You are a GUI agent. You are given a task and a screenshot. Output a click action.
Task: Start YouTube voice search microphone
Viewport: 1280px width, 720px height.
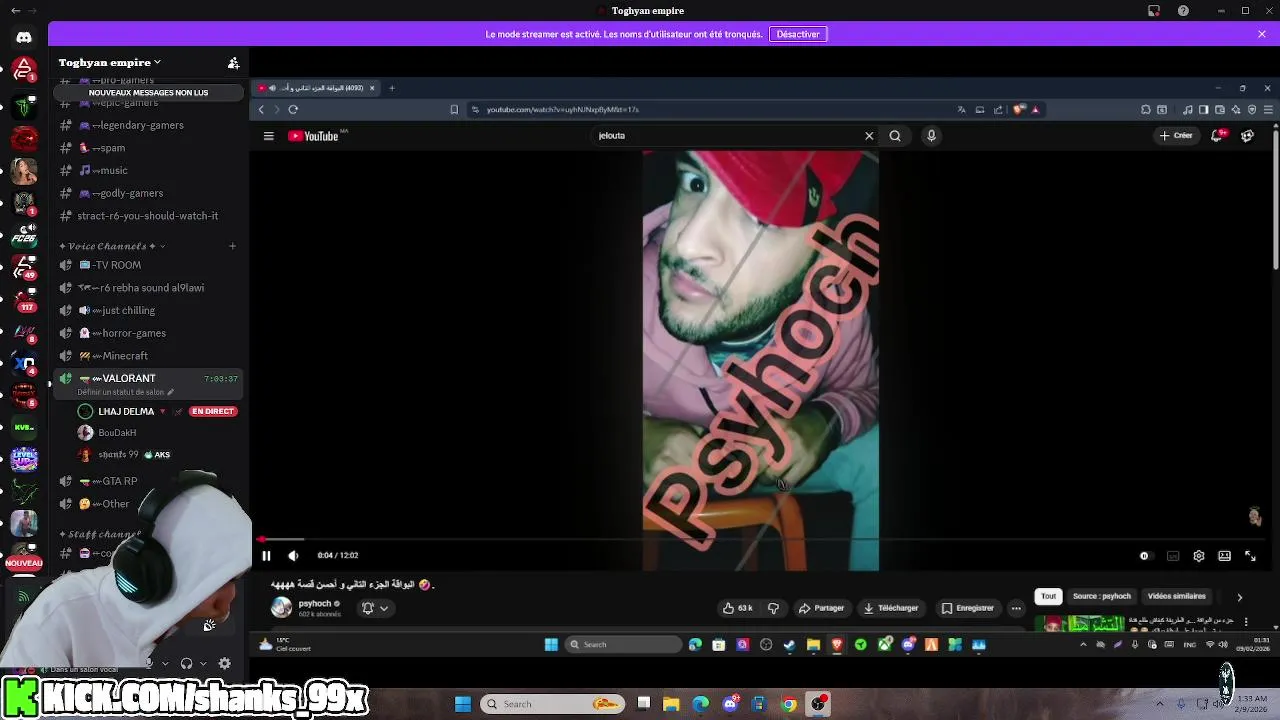point(931,136)
